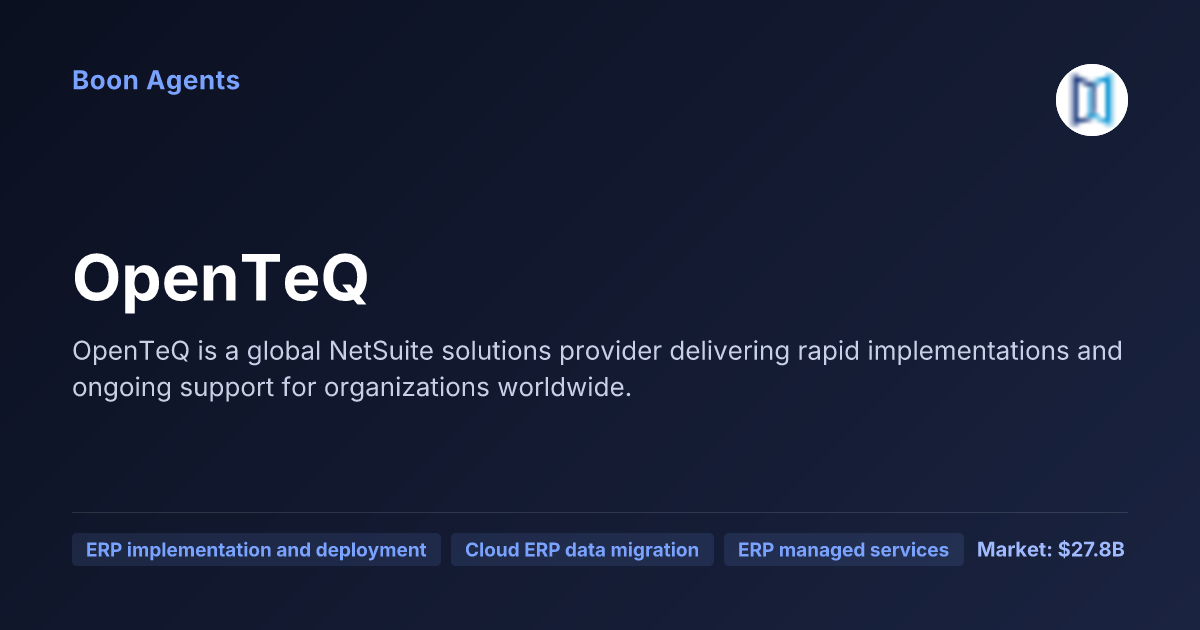Select the 'ERP managed services' tag

[843, 550]
